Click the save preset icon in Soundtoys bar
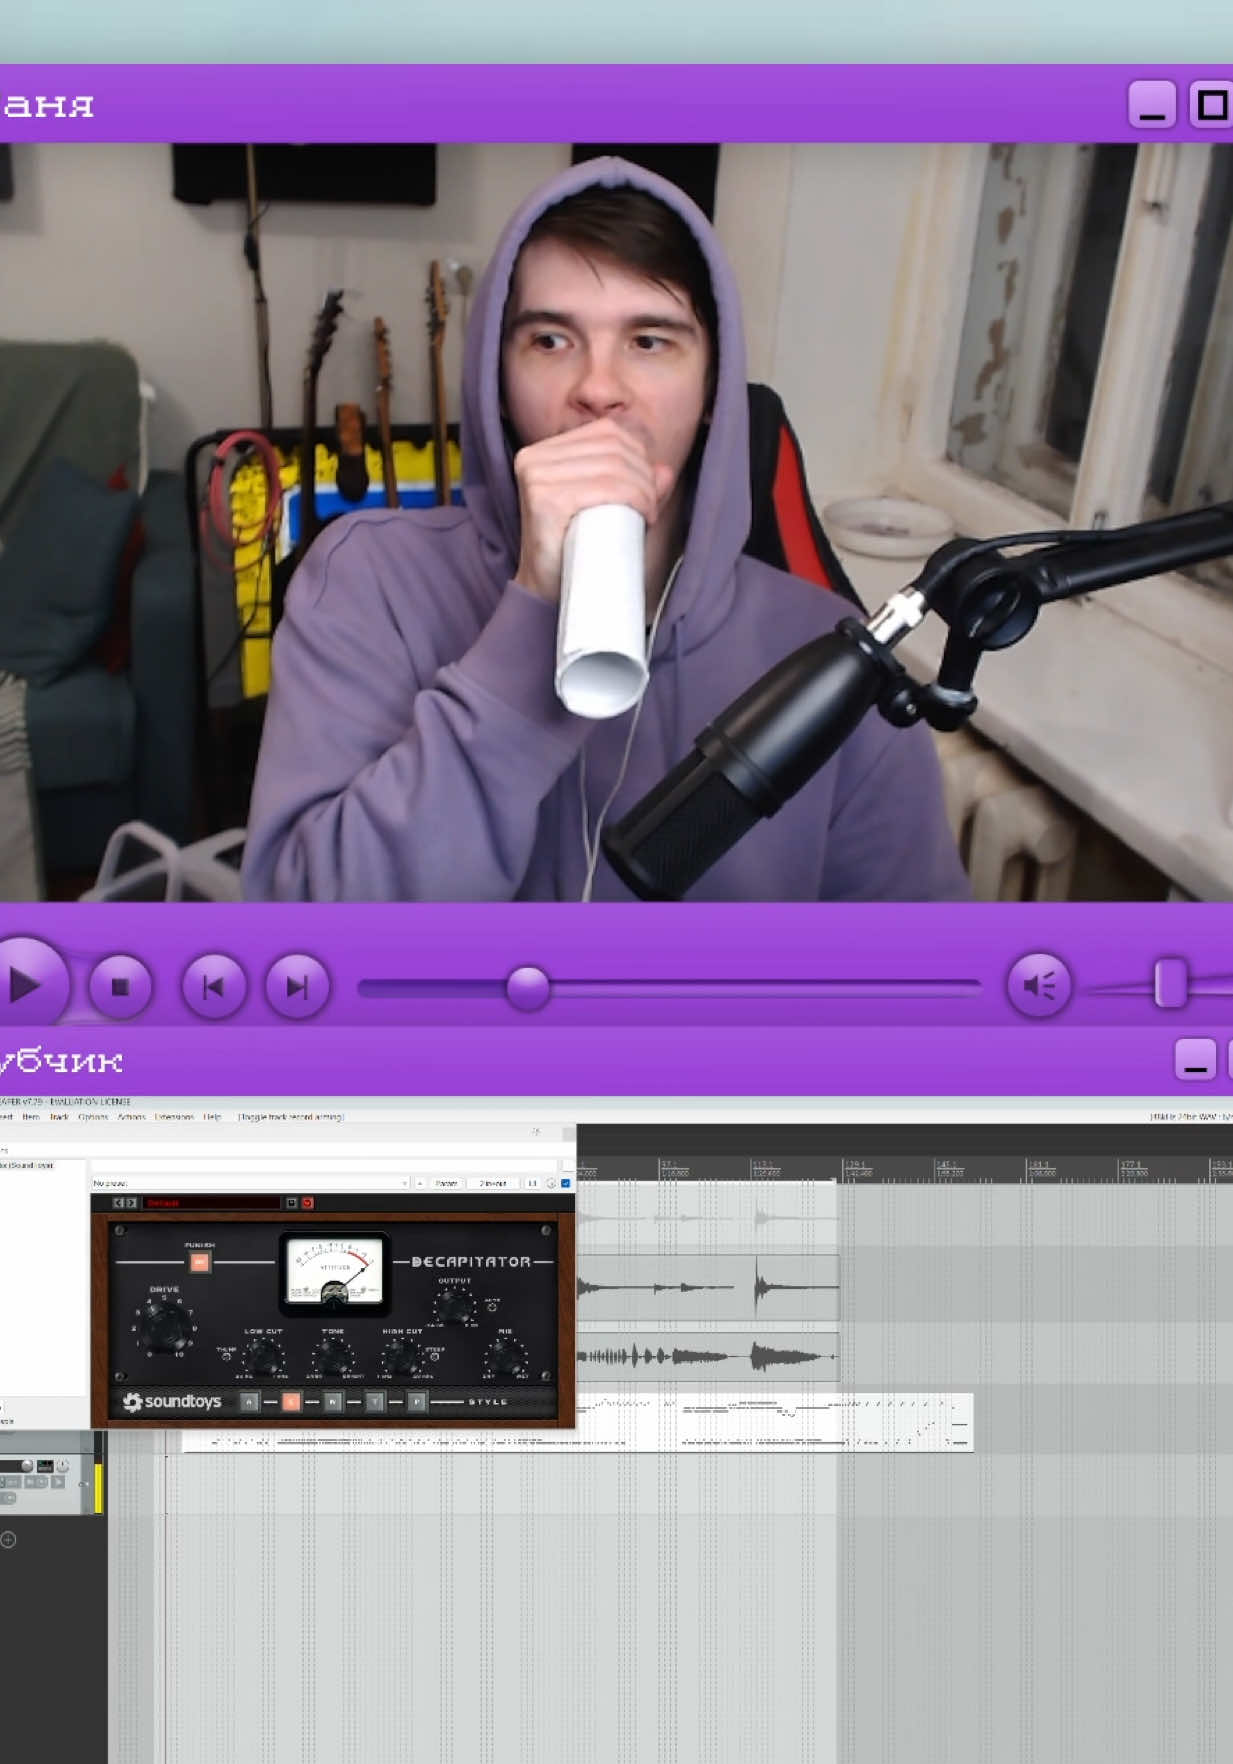The width and height of the screenshot is (1233, 1764). [x=292, y=1203]
